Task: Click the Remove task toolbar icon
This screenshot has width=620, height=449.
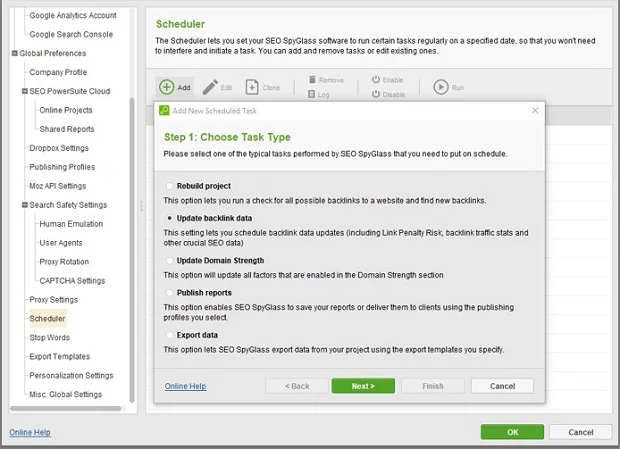Action: pos(313,80)
